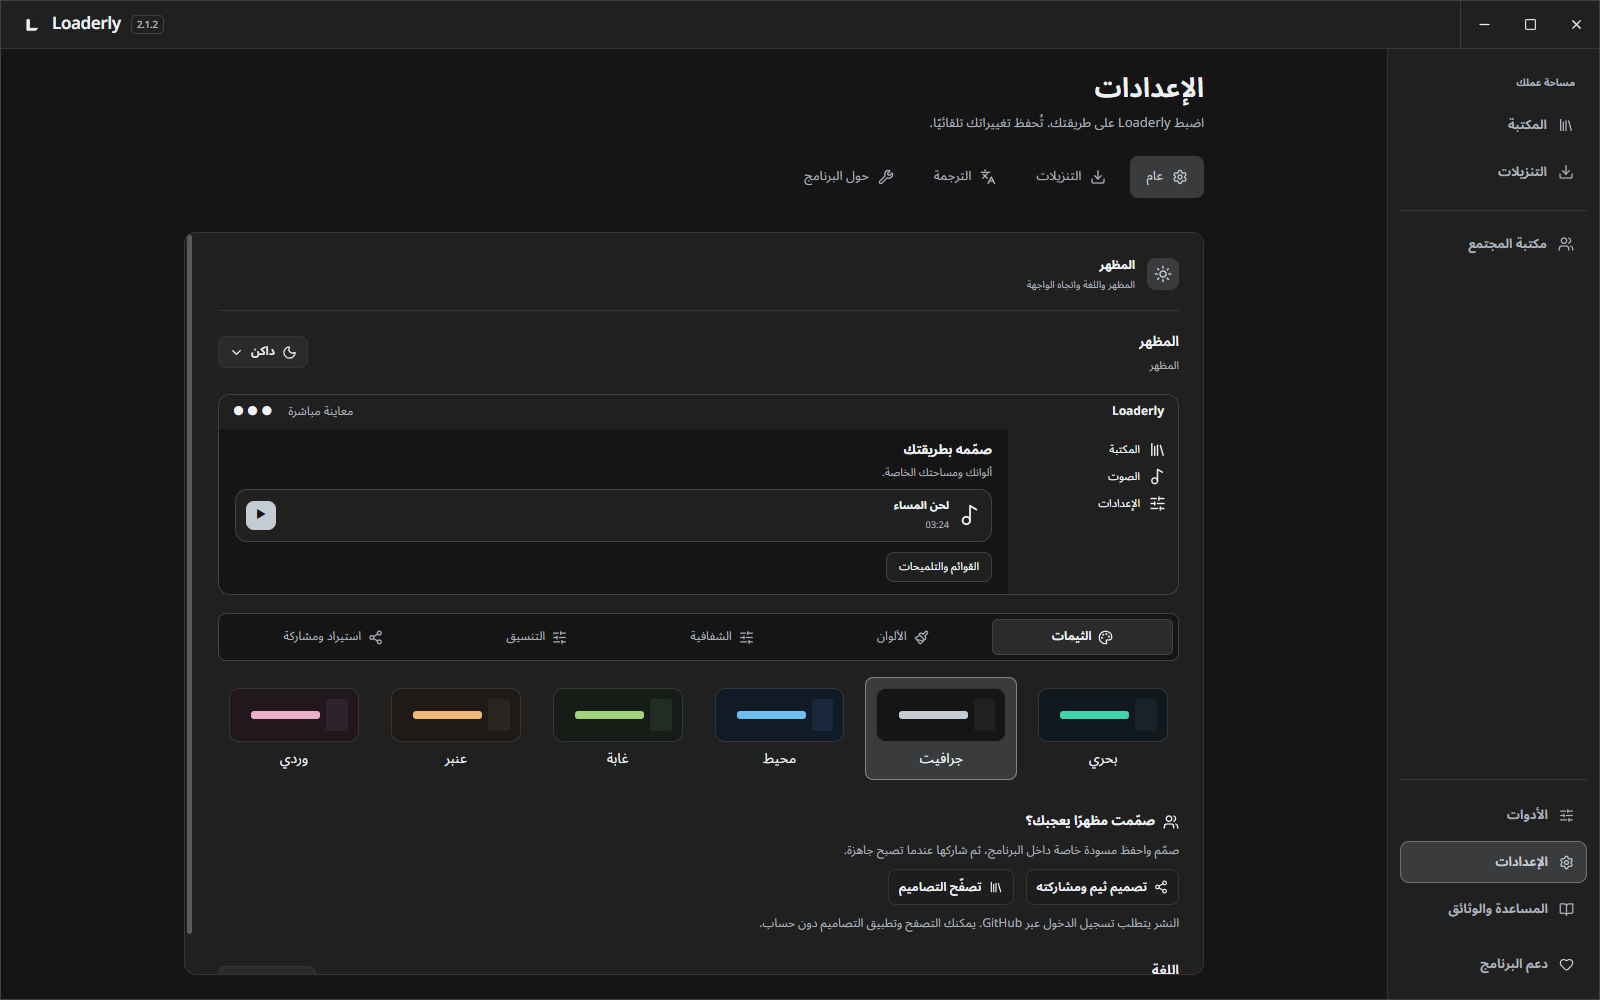The image size is (1600, 1000).
Task: Click the music note icon beside لحن المساء
Action: (x=969, y=515)
